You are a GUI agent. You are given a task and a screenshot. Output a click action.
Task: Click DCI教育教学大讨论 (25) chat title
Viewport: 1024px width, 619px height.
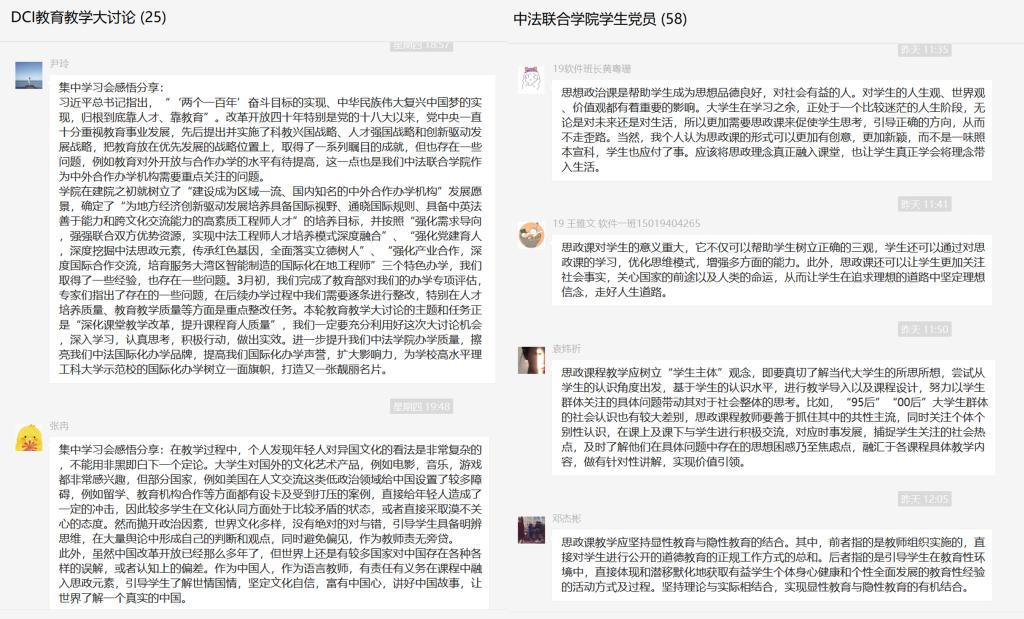[x=89, y=18]
